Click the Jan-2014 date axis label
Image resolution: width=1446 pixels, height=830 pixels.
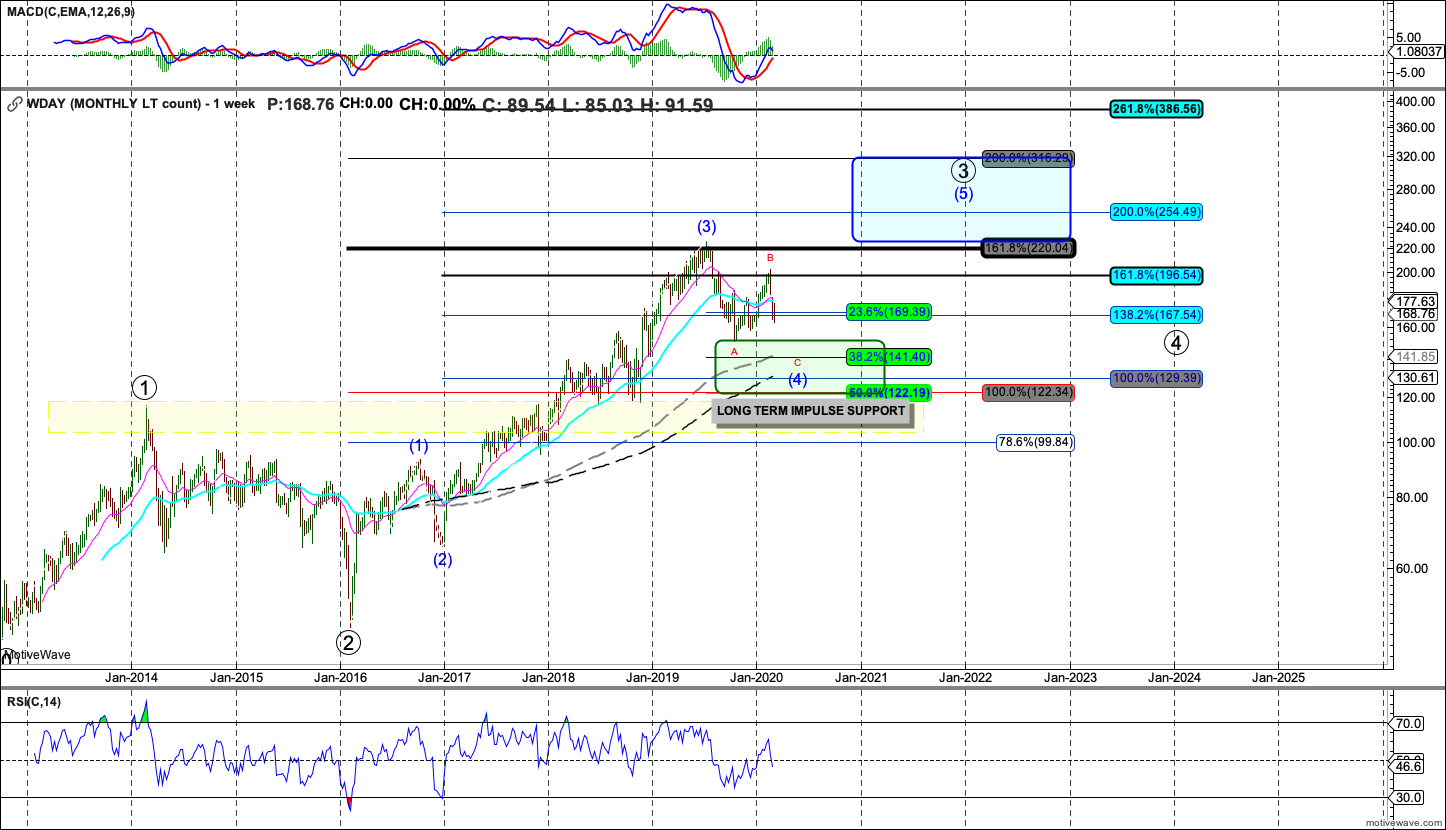tap(131, 677)
